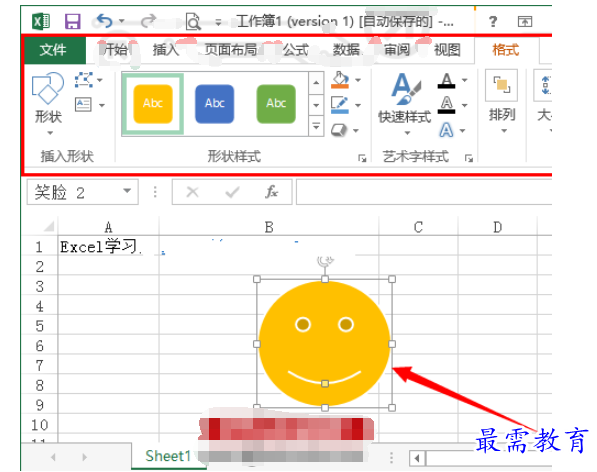
Task: Open the shape effects icon
Action: [338, 130]
